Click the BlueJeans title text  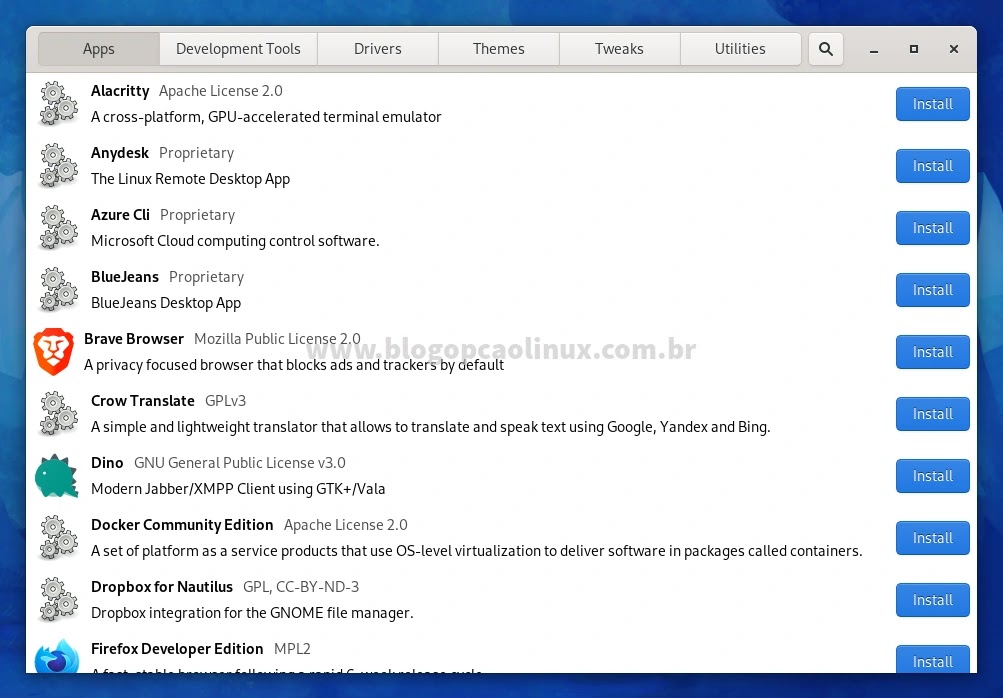pos(125,277)
